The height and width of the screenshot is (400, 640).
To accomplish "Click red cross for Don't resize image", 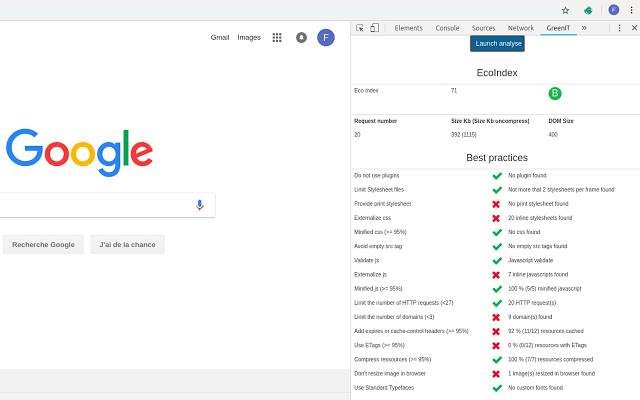I will [496, 374].
